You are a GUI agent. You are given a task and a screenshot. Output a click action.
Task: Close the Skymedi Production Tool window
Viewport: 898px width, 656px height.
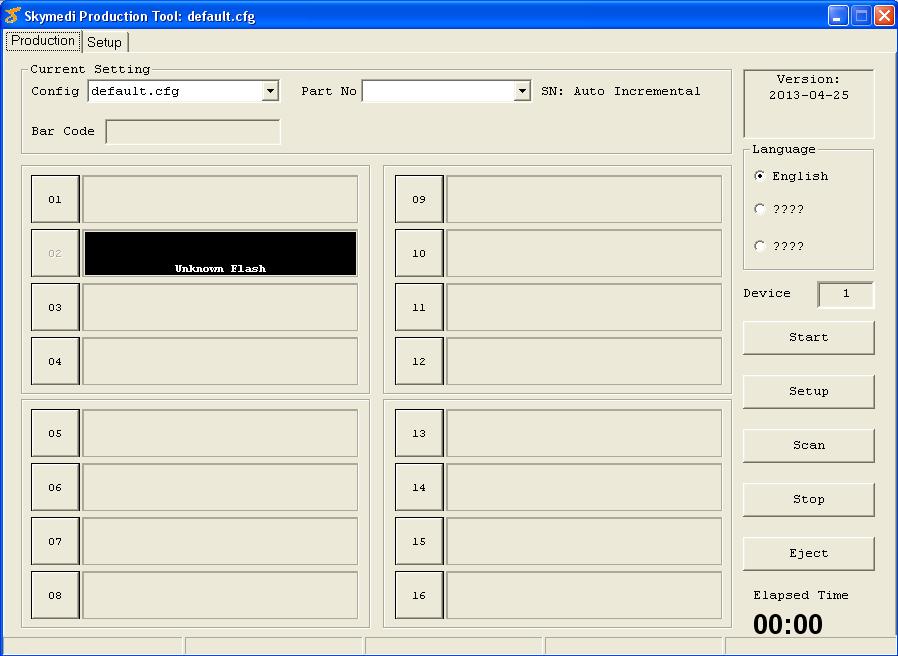pyautogui.click(x=884, y=15)
